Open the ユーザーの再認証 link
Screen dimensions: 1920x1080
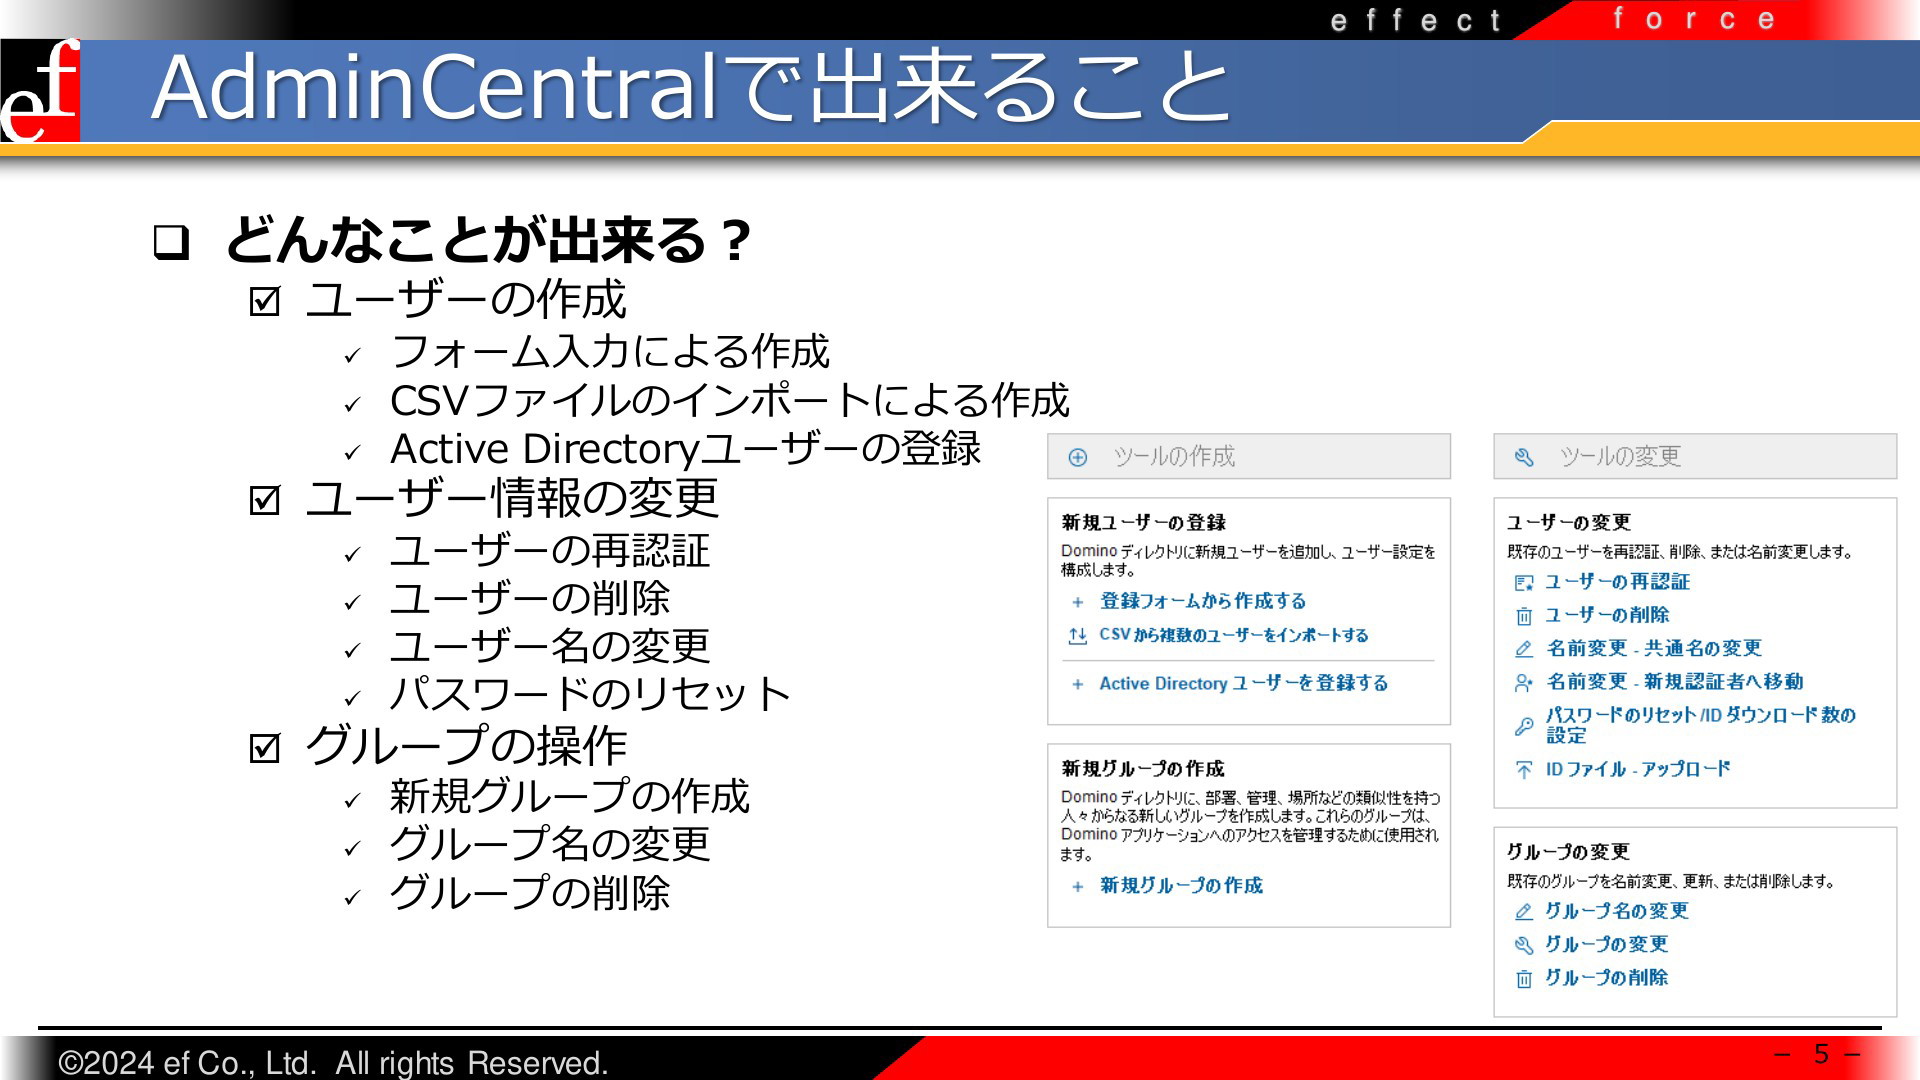[x=1617, y=582]
